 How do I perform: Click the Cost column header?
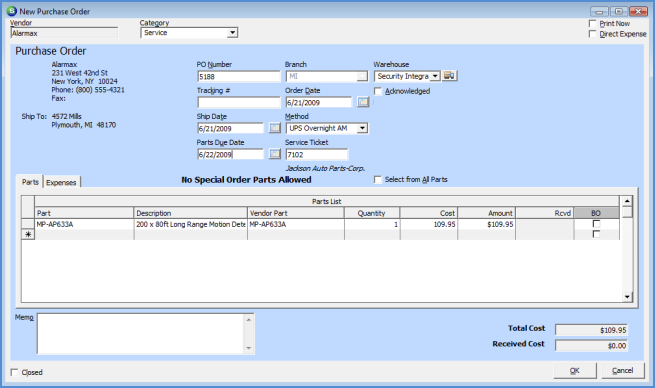(x=429, y=213)
